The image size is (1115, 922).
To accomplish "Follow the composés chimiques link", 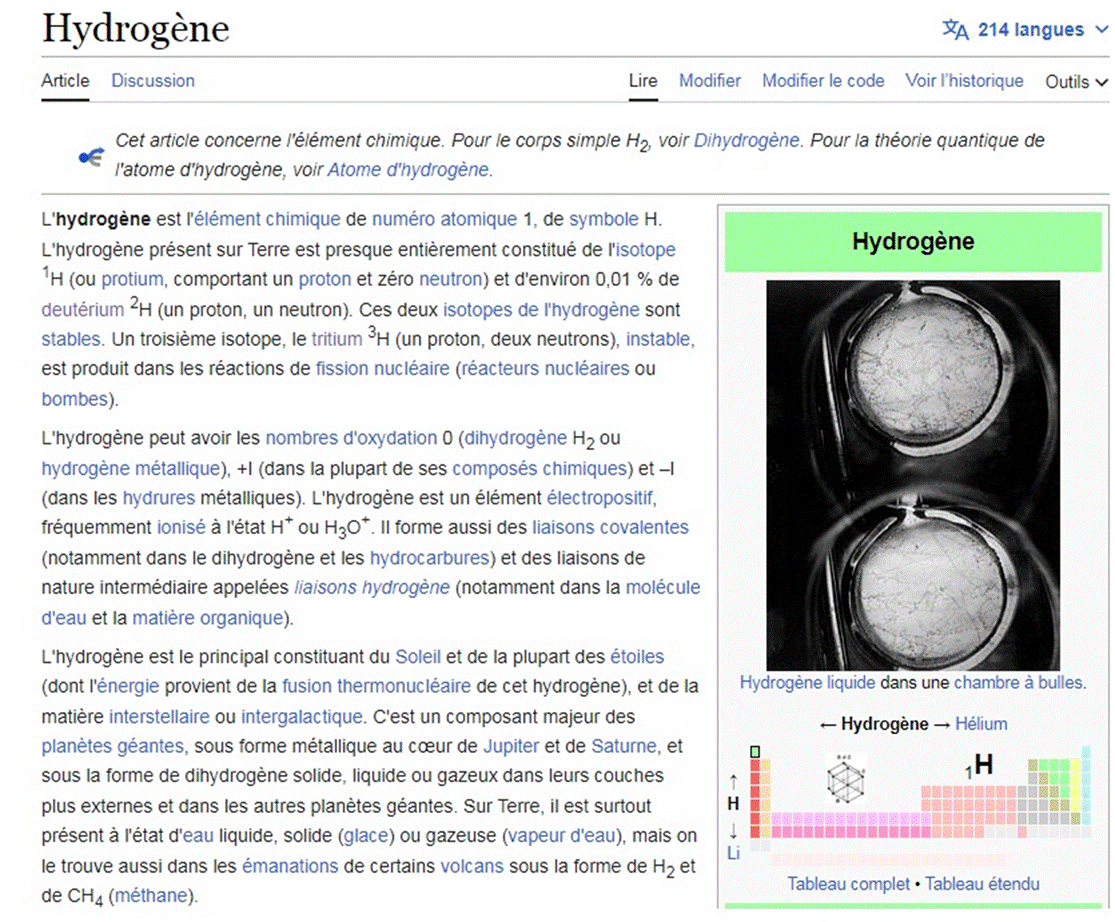I will click(540, 469).
